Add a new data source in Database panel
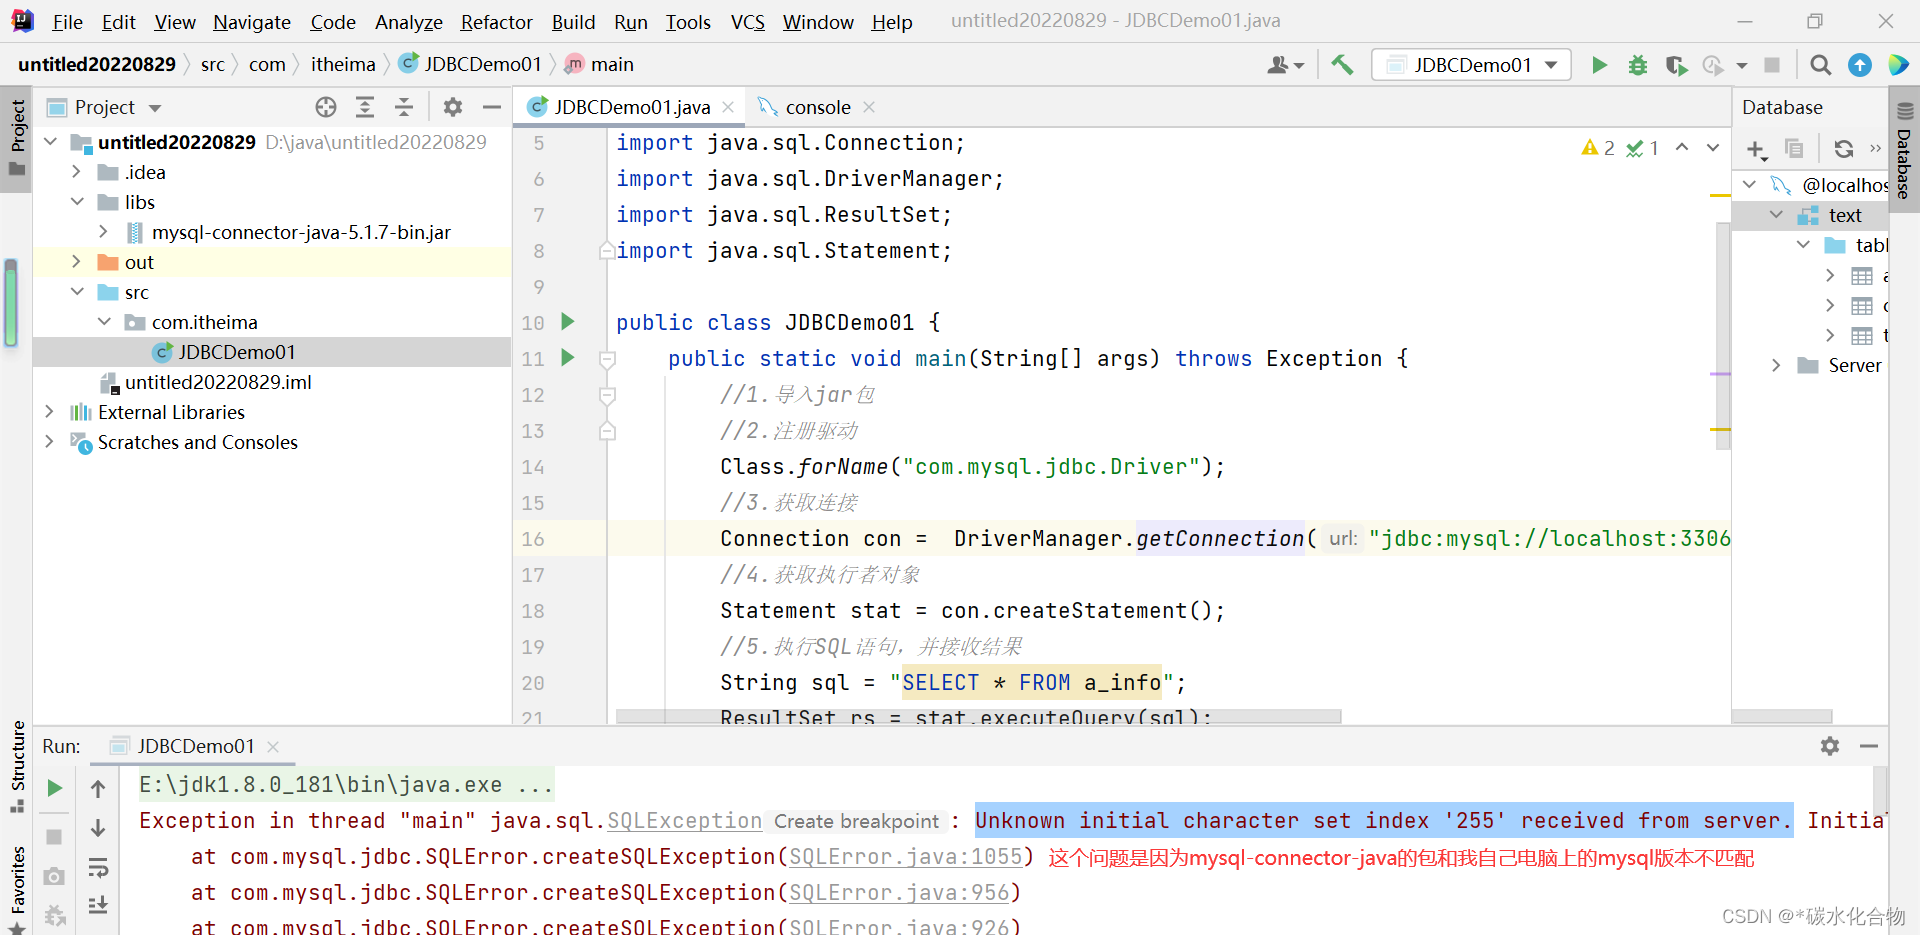The height and width of the screenshot is (935, 1920). (x=1756, y=150)
